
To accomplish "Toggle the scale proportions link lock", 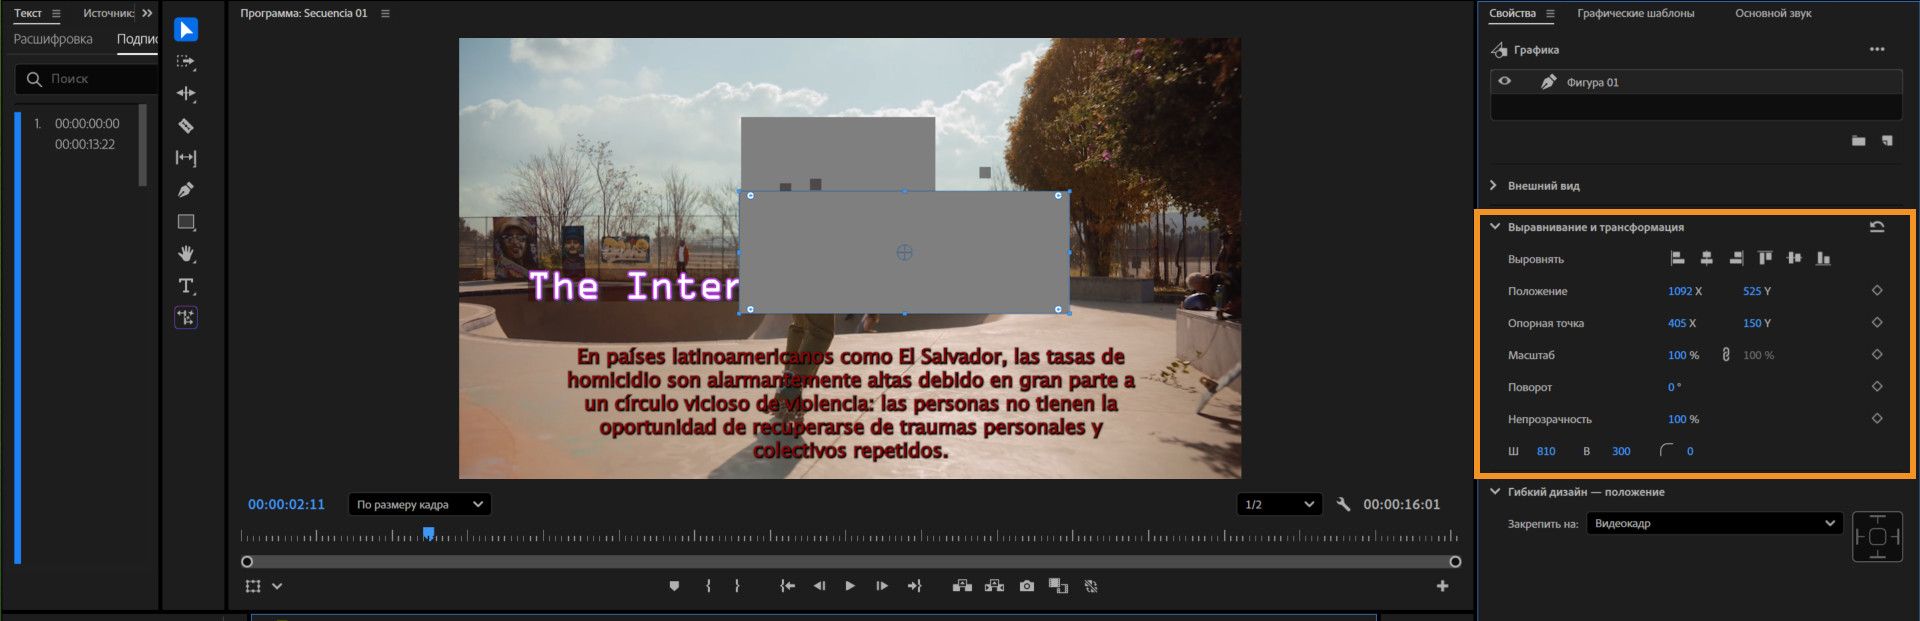I will 1726,355.
